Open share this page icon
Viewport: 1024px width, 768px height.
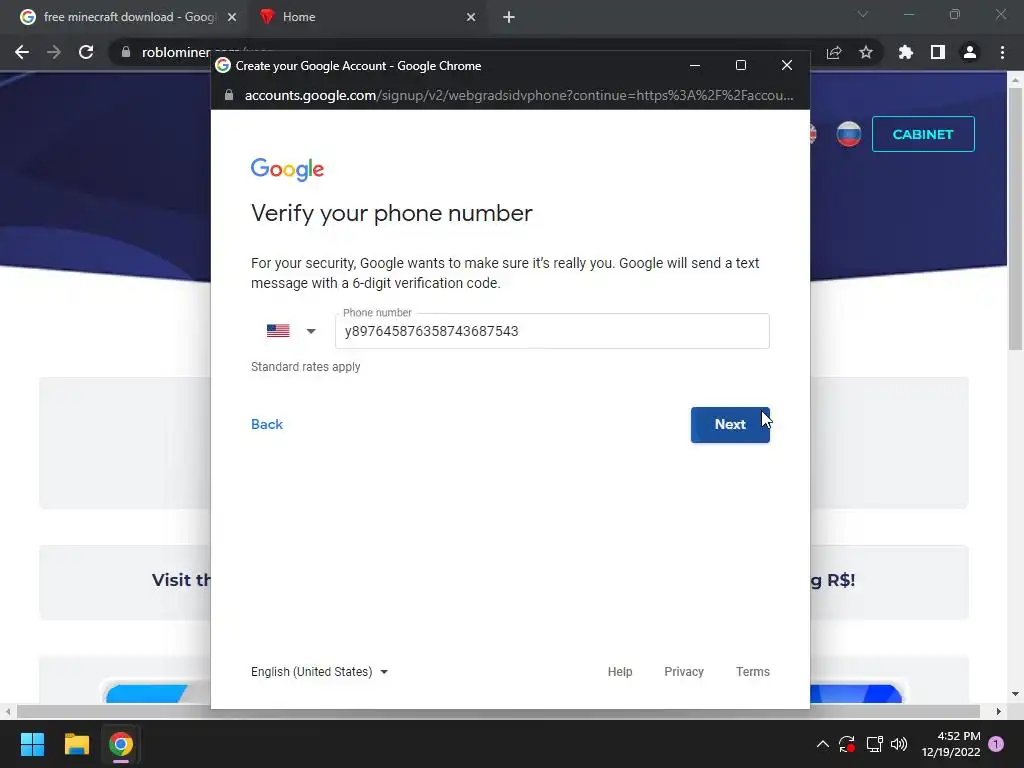834,52
